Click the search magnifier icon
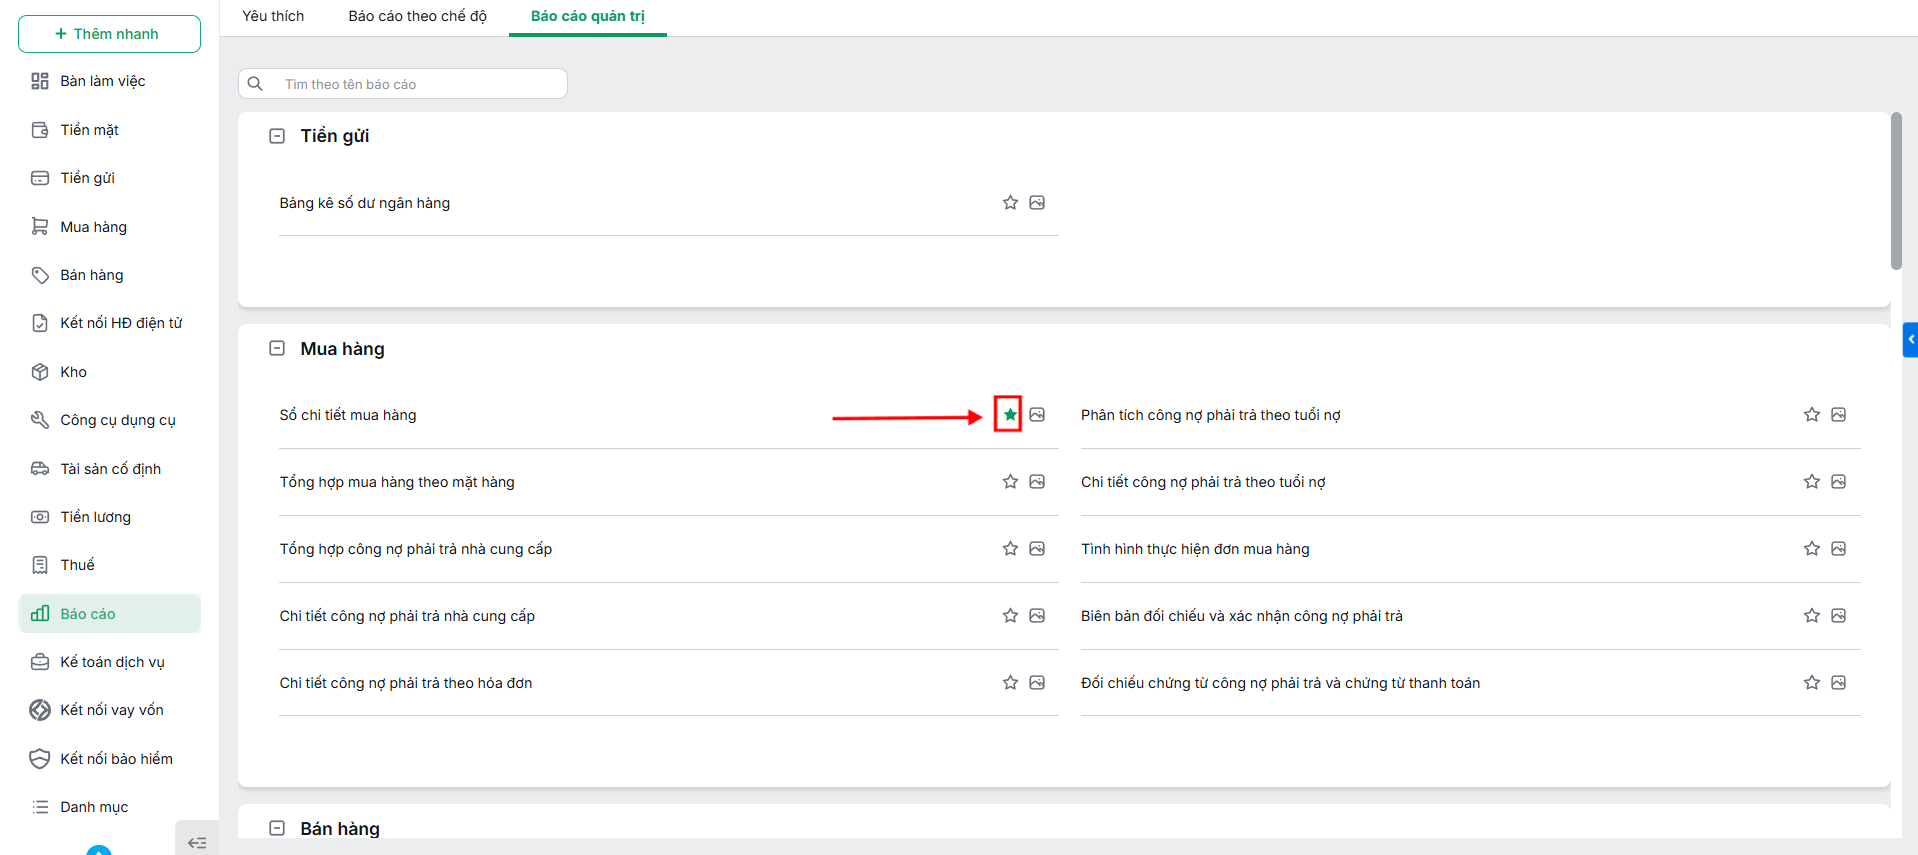This screenshot has height=855, width=1918. coord(255,84)
